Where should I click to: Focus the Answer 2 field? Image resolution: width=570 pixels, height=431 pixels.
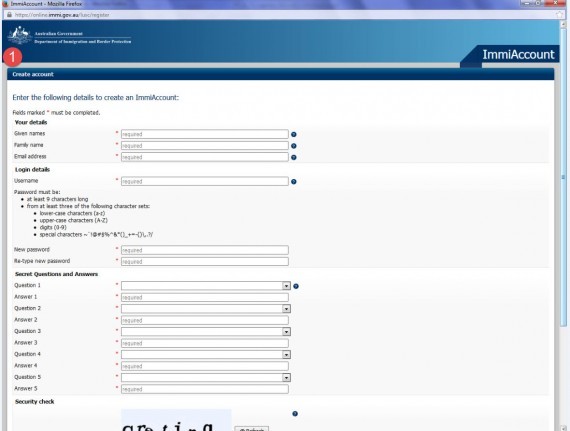coord(205,321)
